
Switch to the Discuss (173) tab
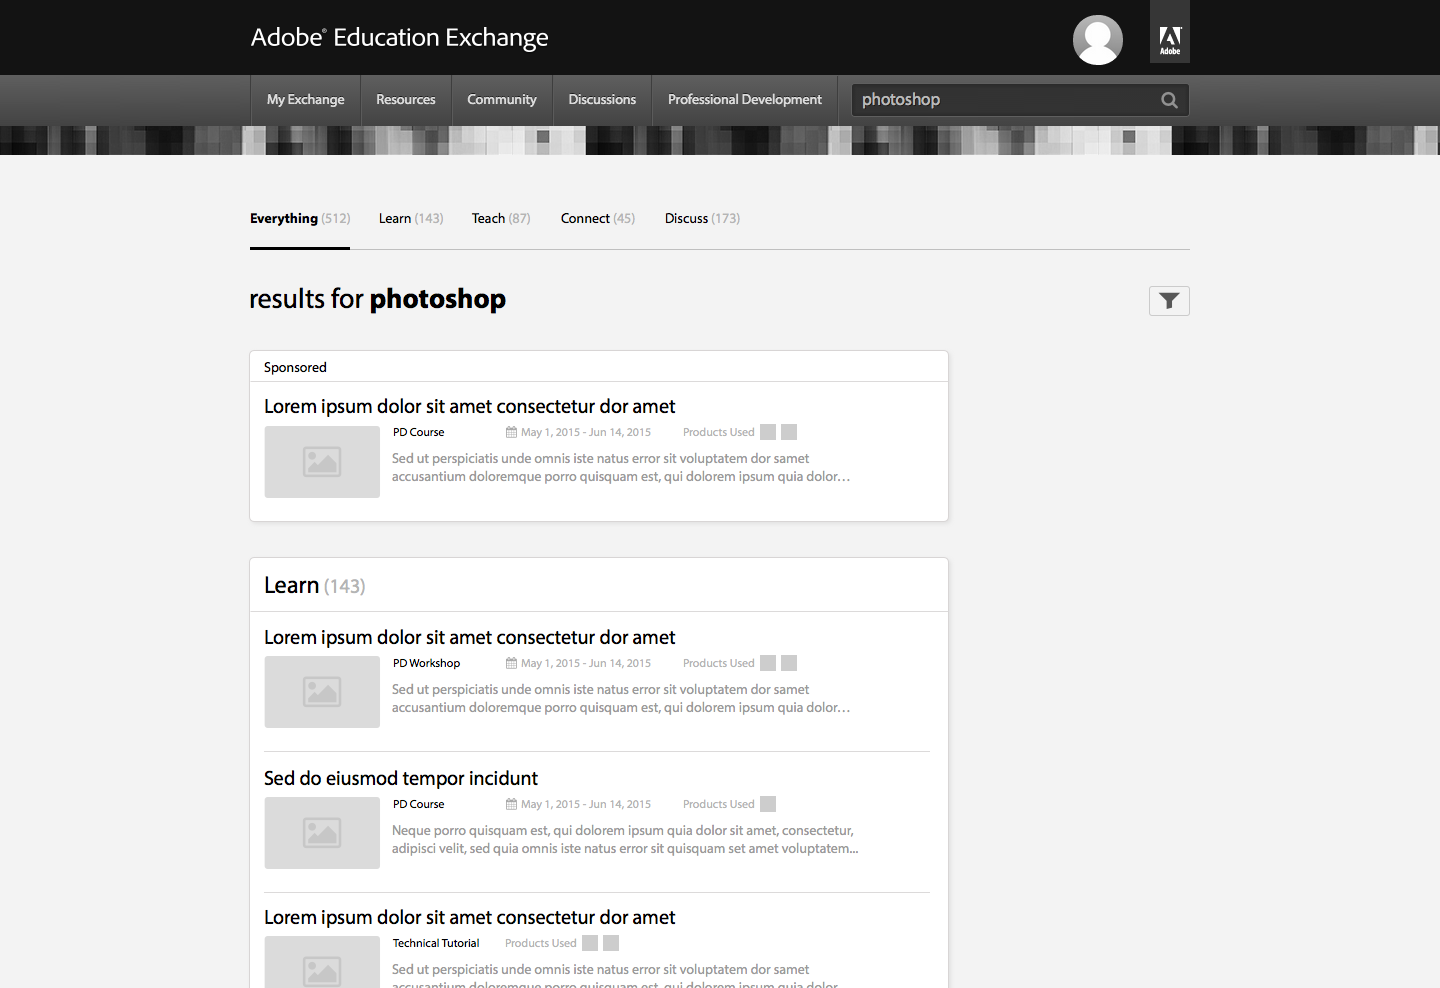702,218
